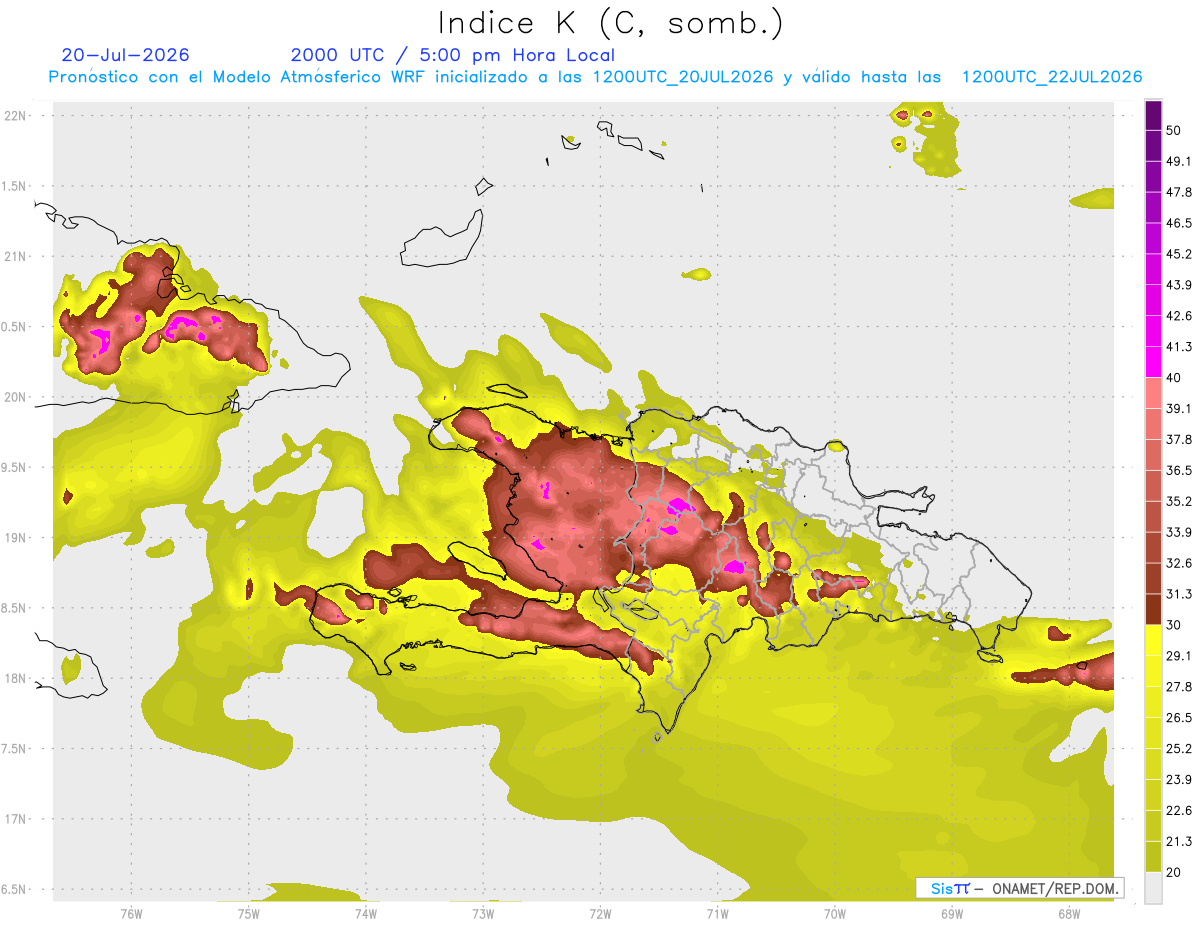Click the colorbar value 50

tap(1175, 130)
